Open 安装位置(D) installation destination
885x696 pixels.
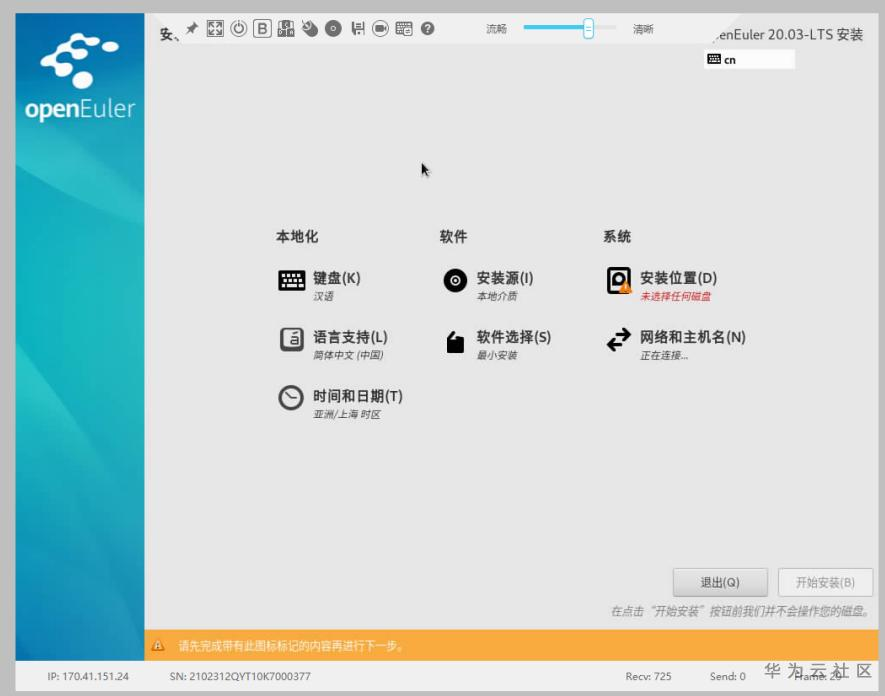(661, 286)
